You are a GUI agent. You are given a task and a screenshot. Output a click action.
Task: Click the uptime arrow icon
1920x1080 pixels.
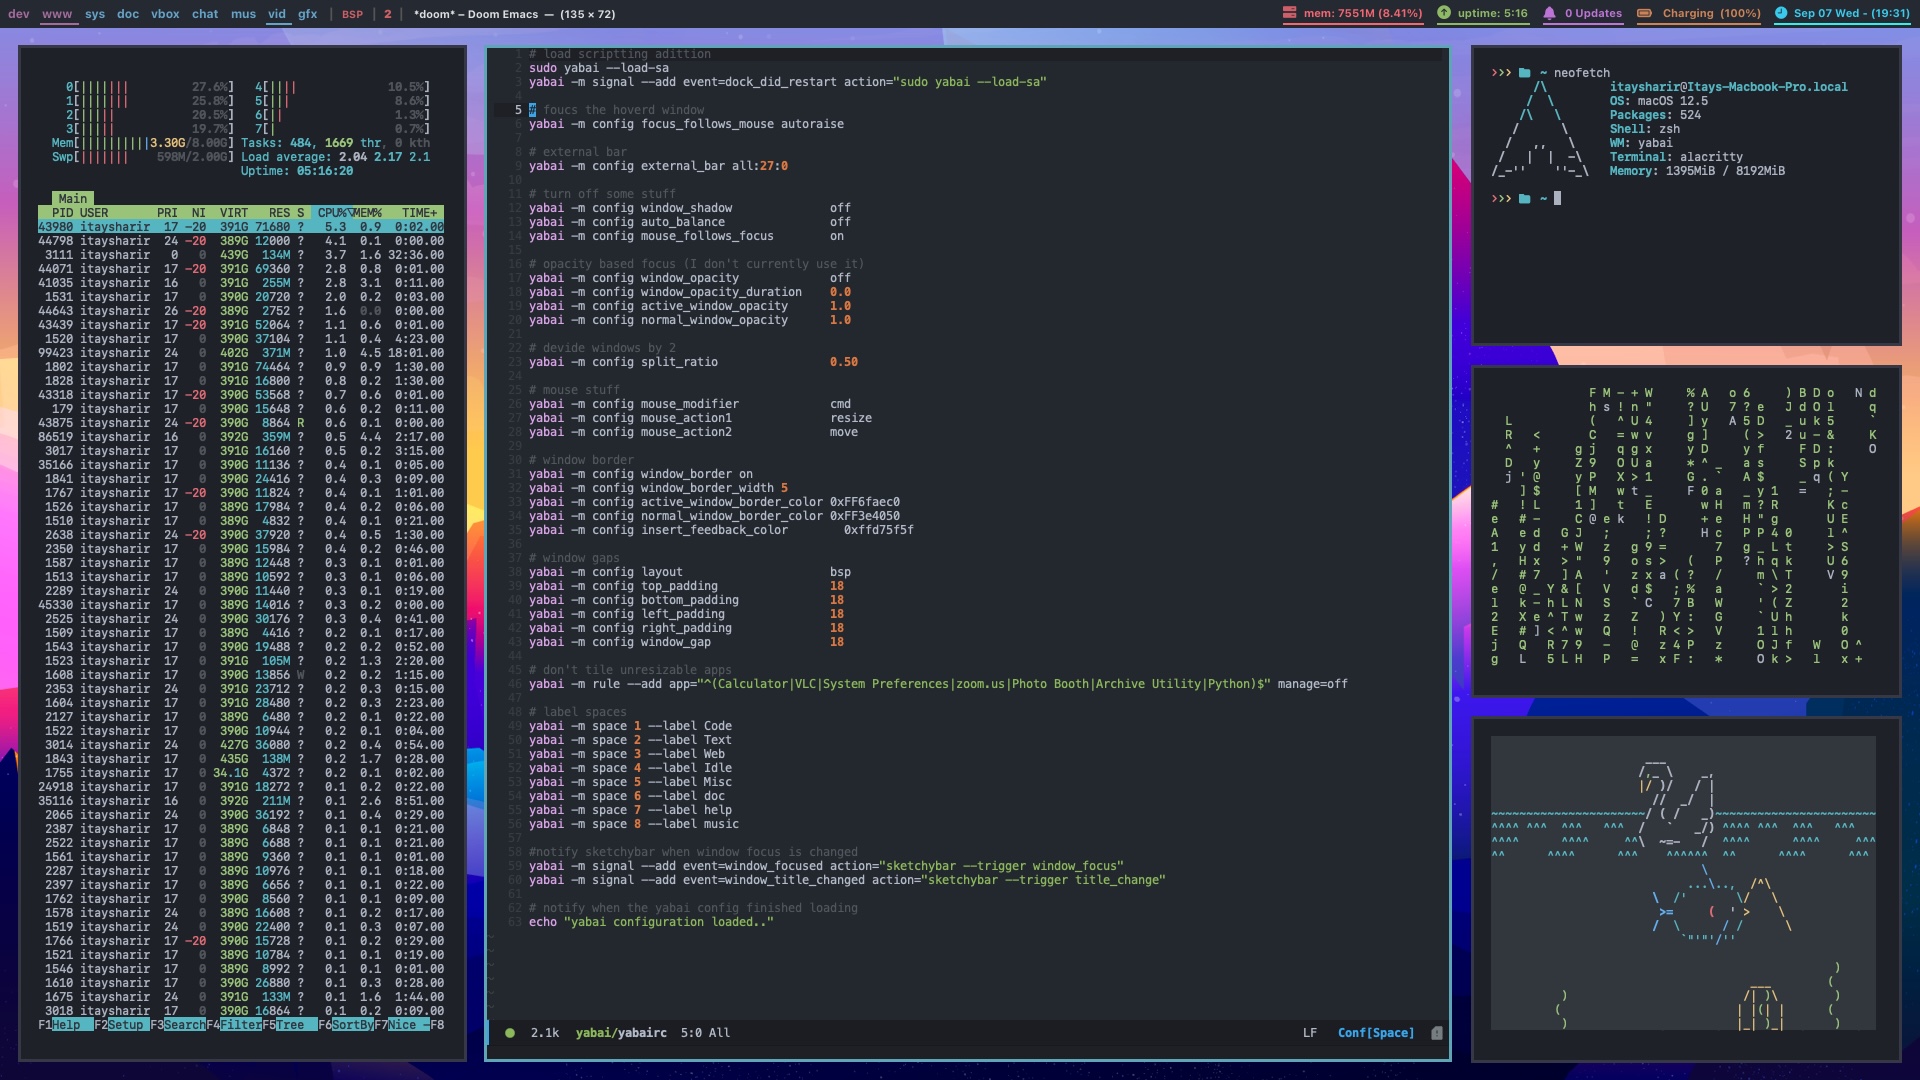point(1443,14)
